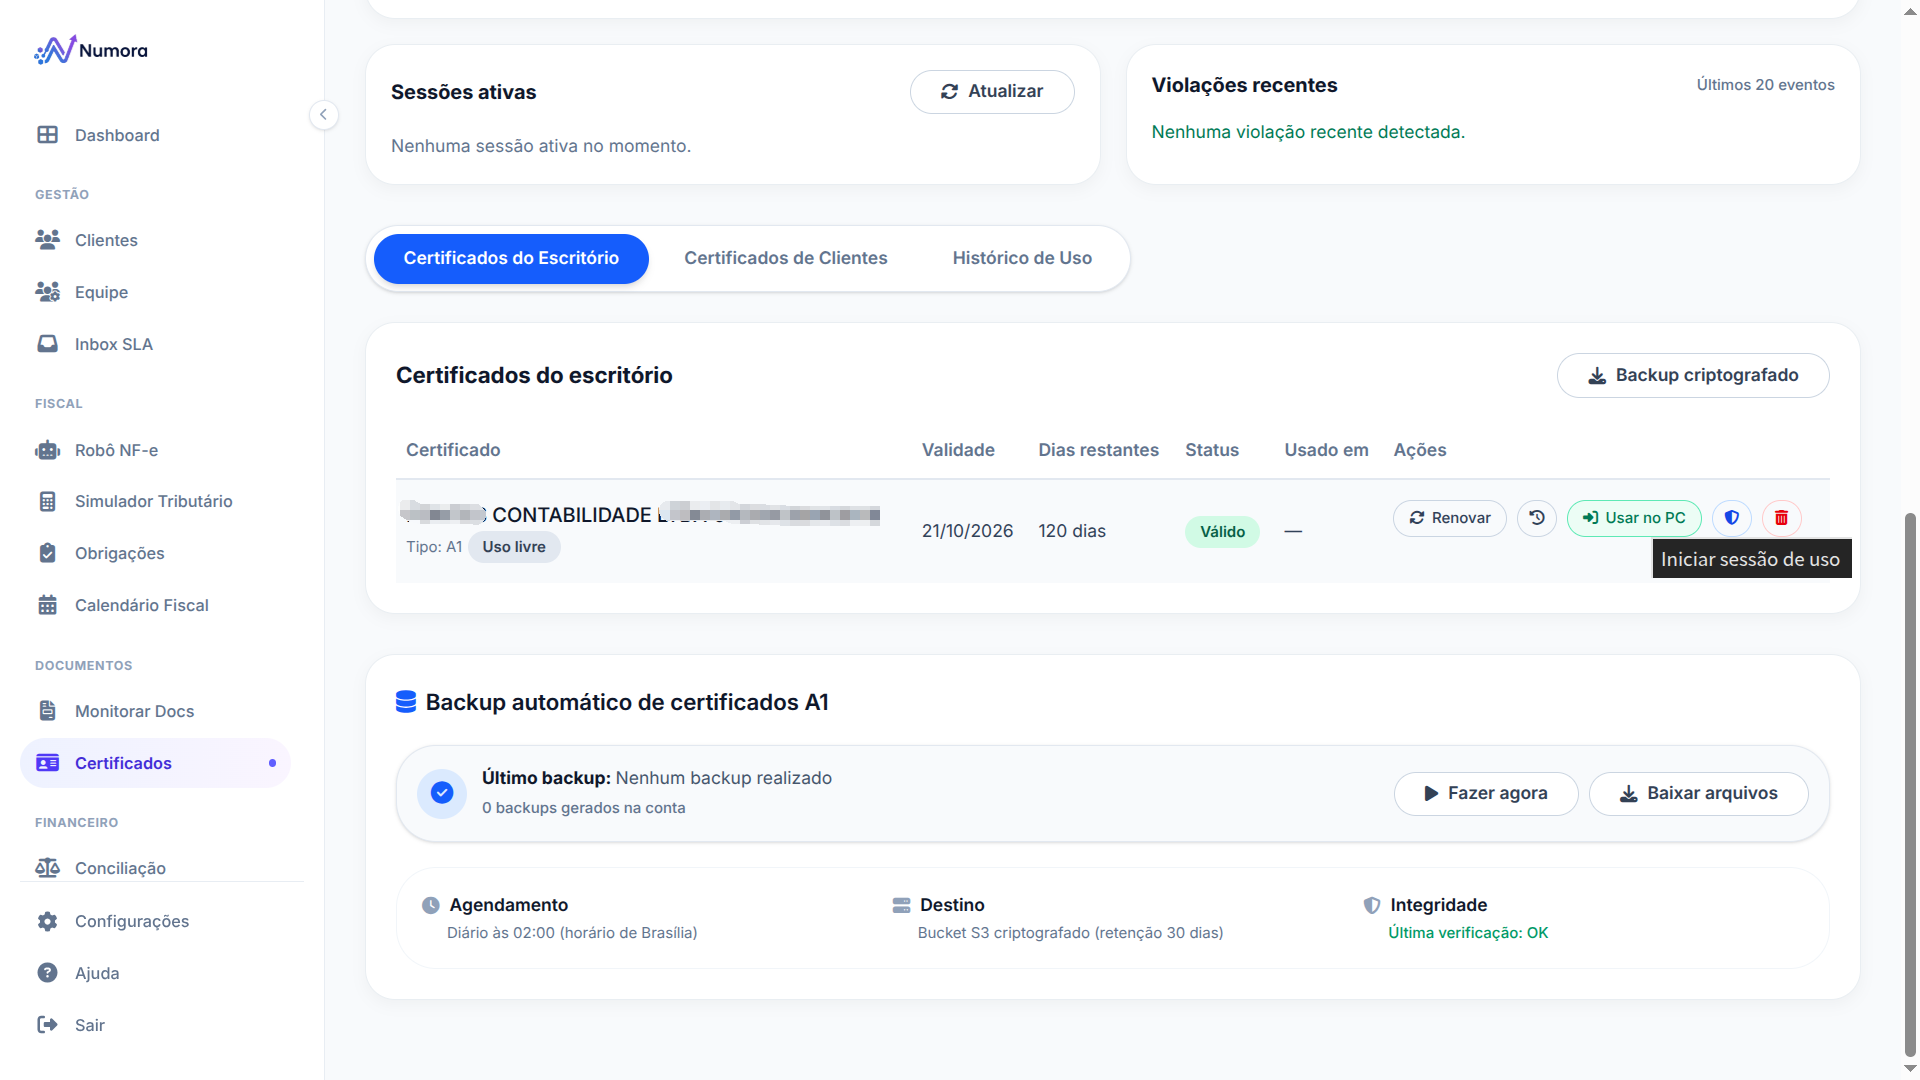Click the 120 dias cell

point(1072,531)
